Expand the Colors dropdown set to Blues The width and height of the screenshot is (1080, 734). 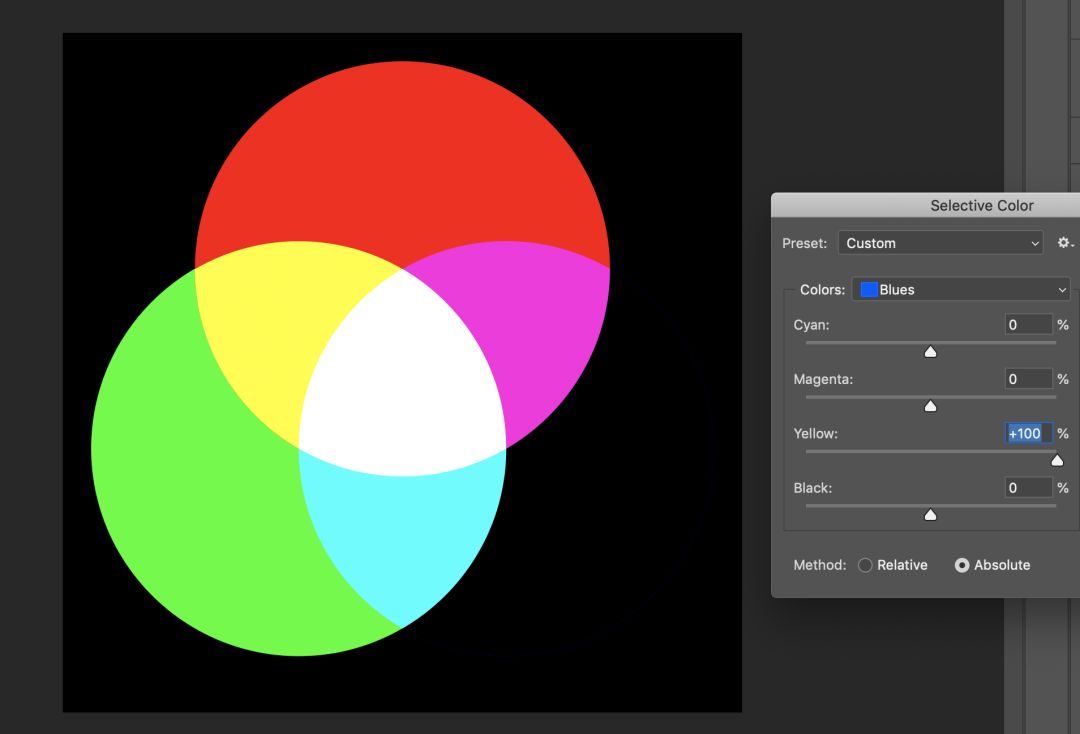(962, 290)
